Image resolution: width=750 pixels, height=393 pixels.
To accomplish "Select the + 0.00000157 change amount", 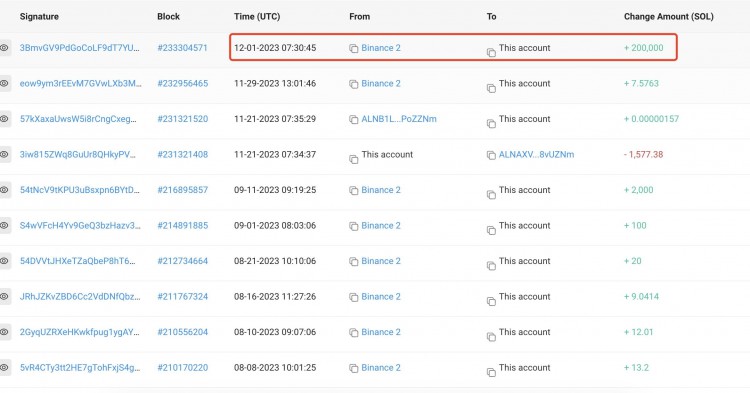I will coord(651,119).
